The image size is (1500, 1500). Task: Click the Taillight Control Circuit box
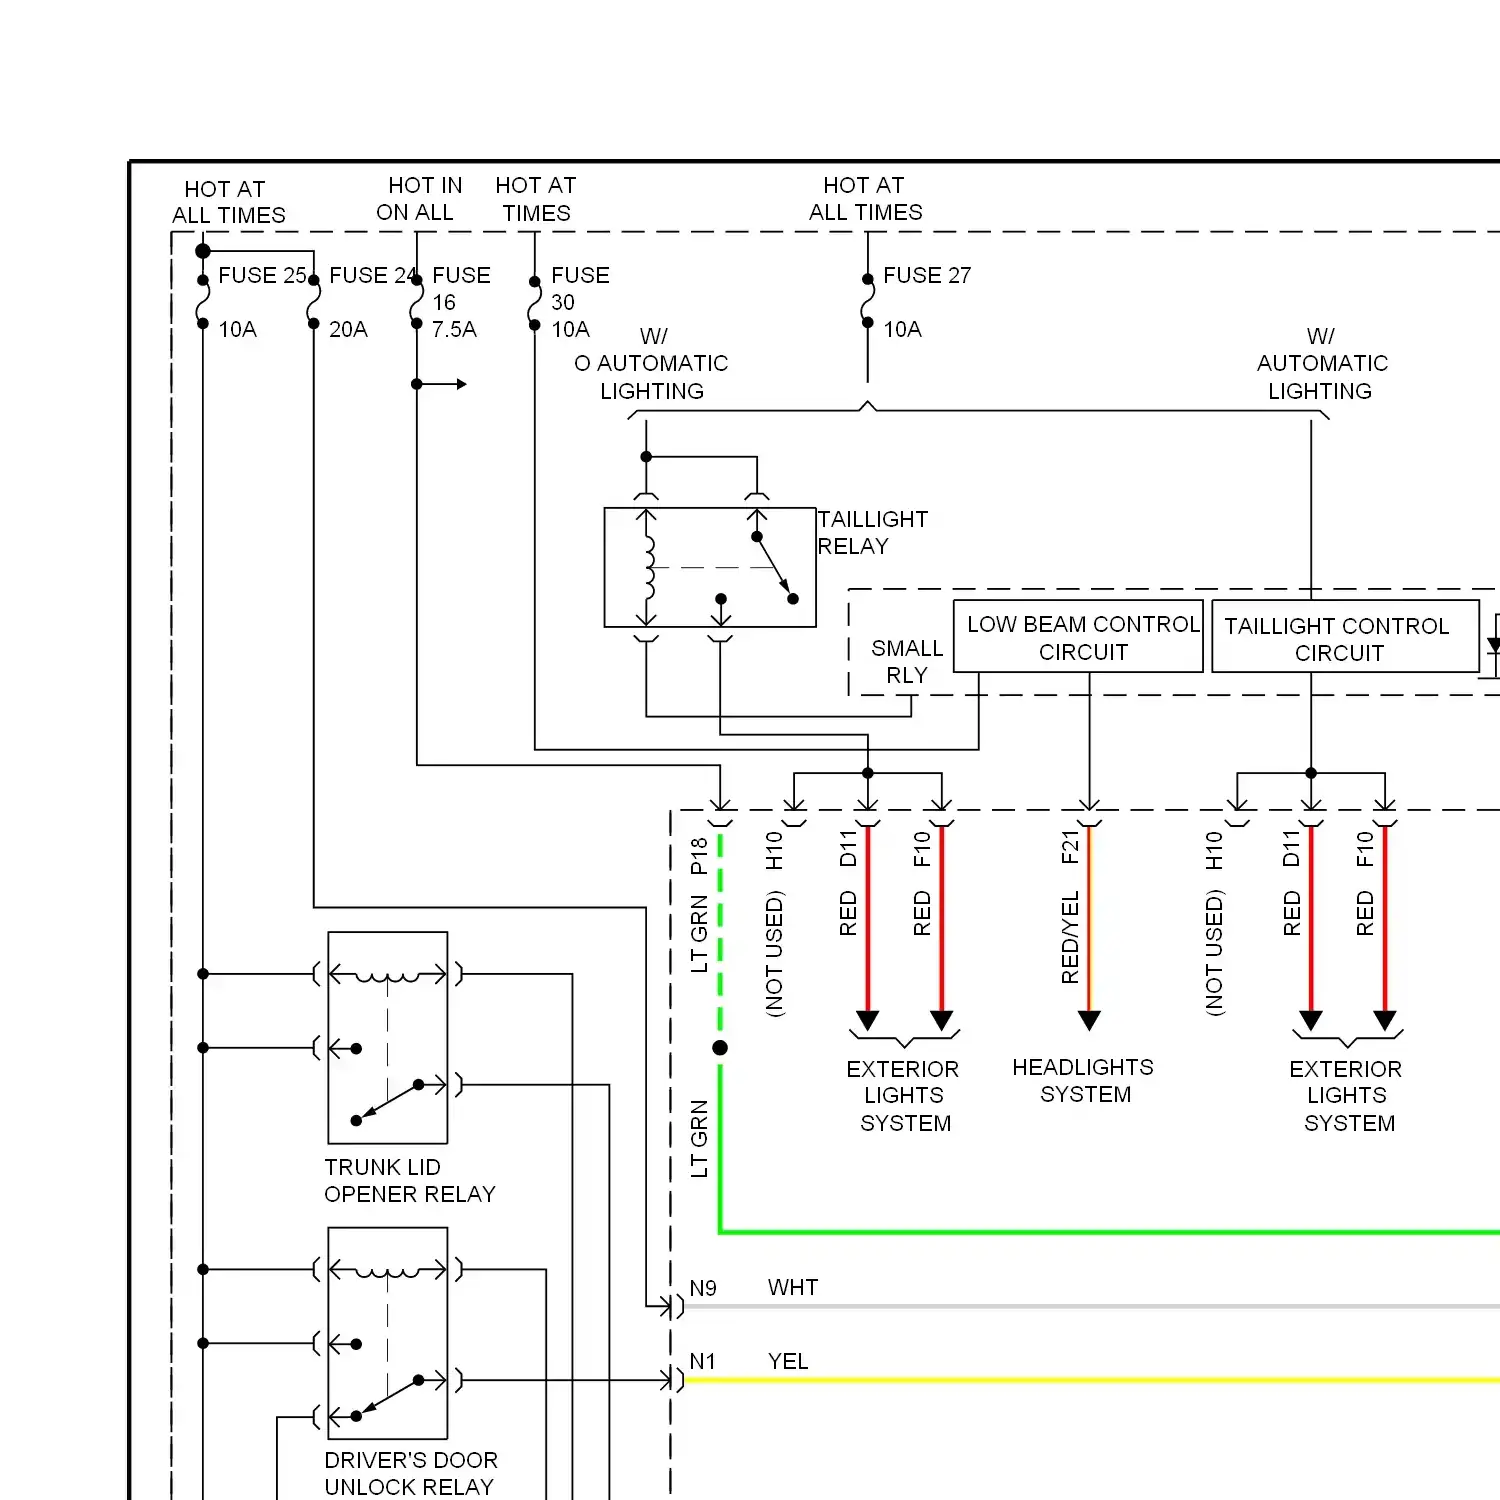(1344, 638)
